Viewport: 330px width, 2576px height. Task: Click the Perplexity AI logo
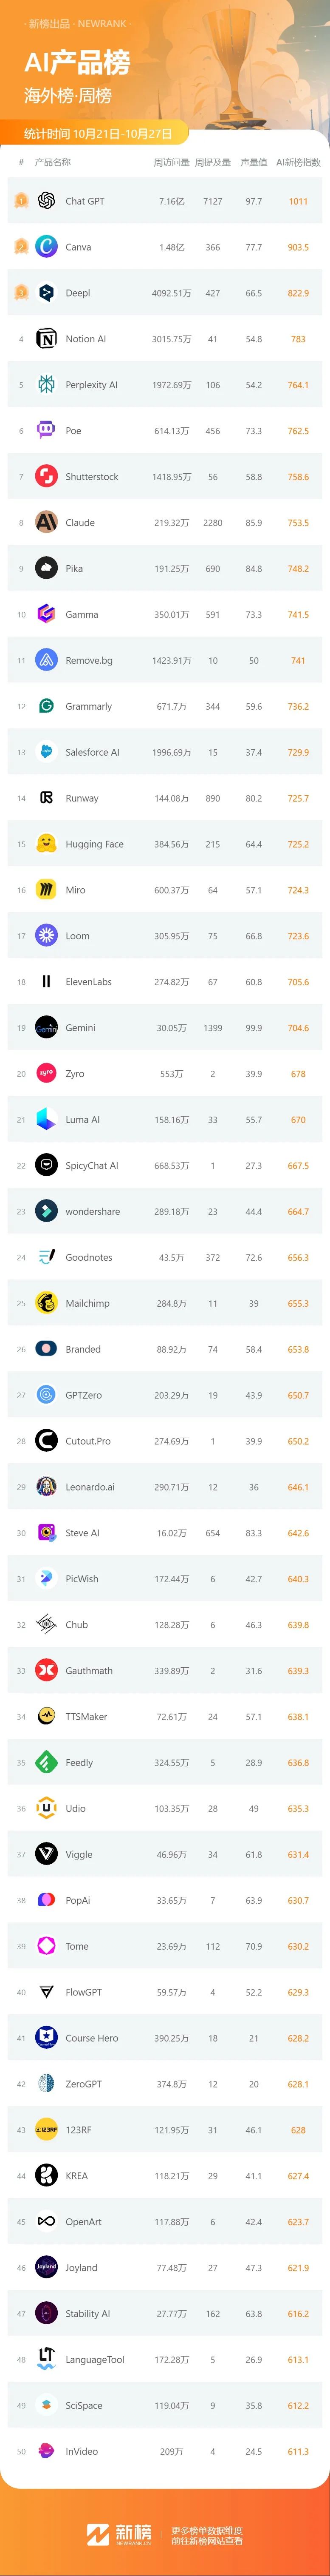coord(46,385)
